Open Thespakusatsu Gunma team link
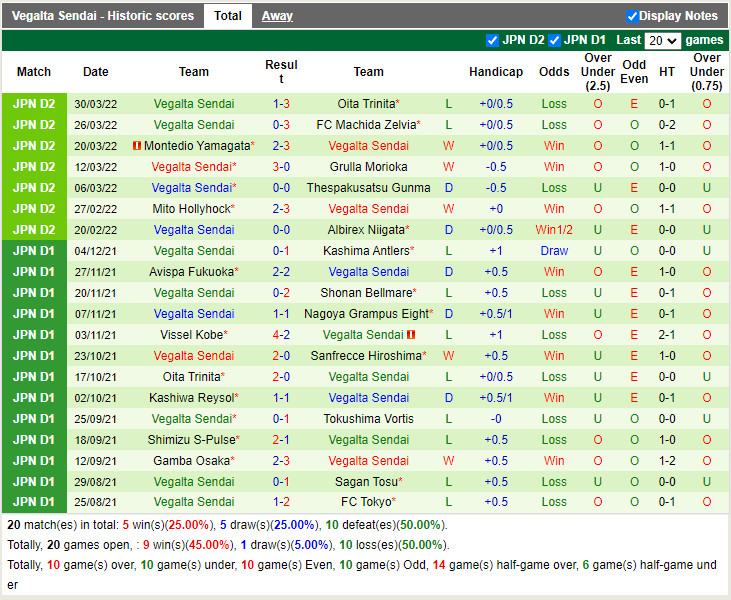731x600 pixels. 368,188
